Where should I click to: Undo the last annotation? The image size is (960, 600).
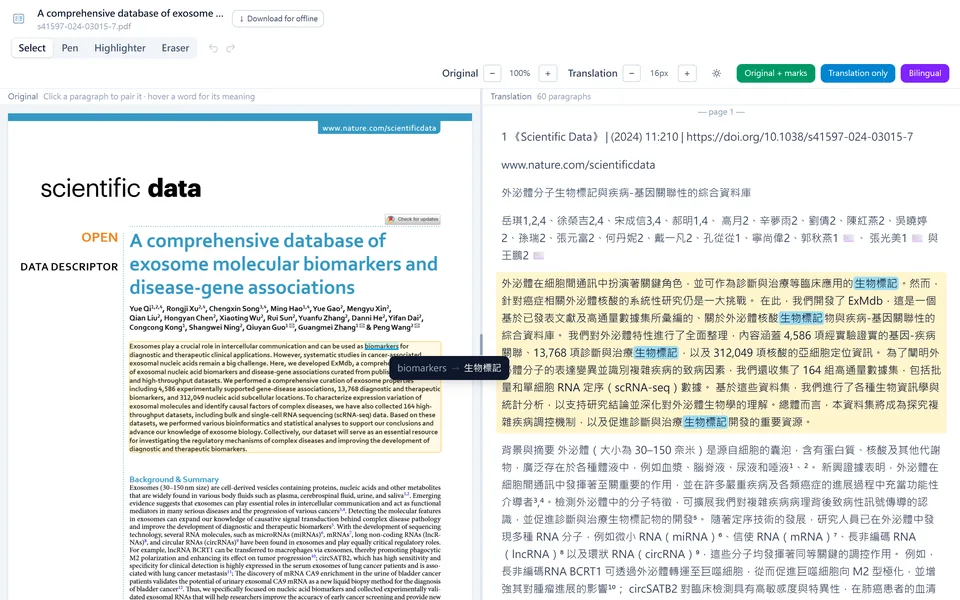(x=213, y=48)
